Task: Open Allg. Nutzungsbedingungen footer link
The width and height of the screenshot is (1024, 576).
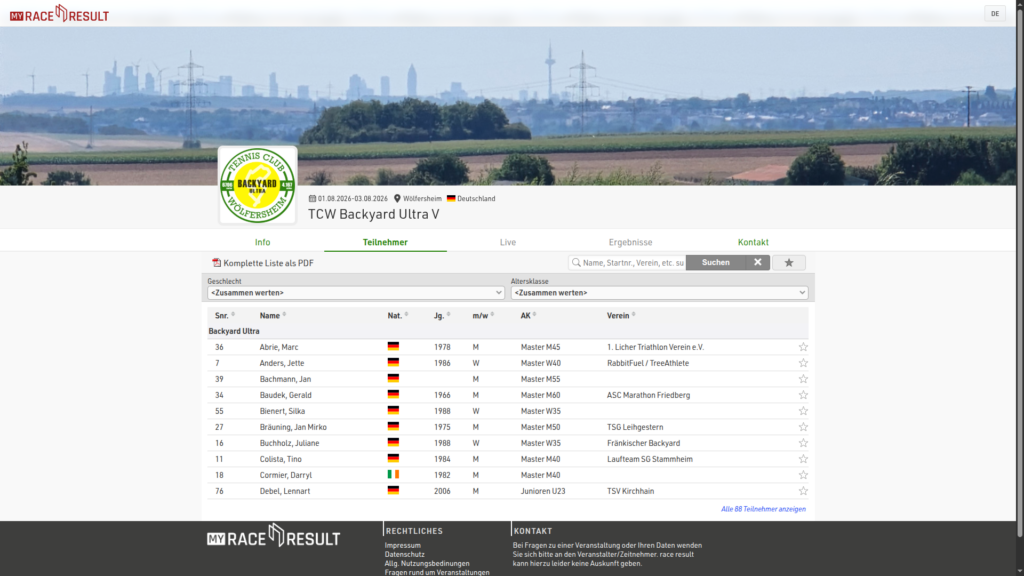Action: pyautogui.click(x=427, y=564)
